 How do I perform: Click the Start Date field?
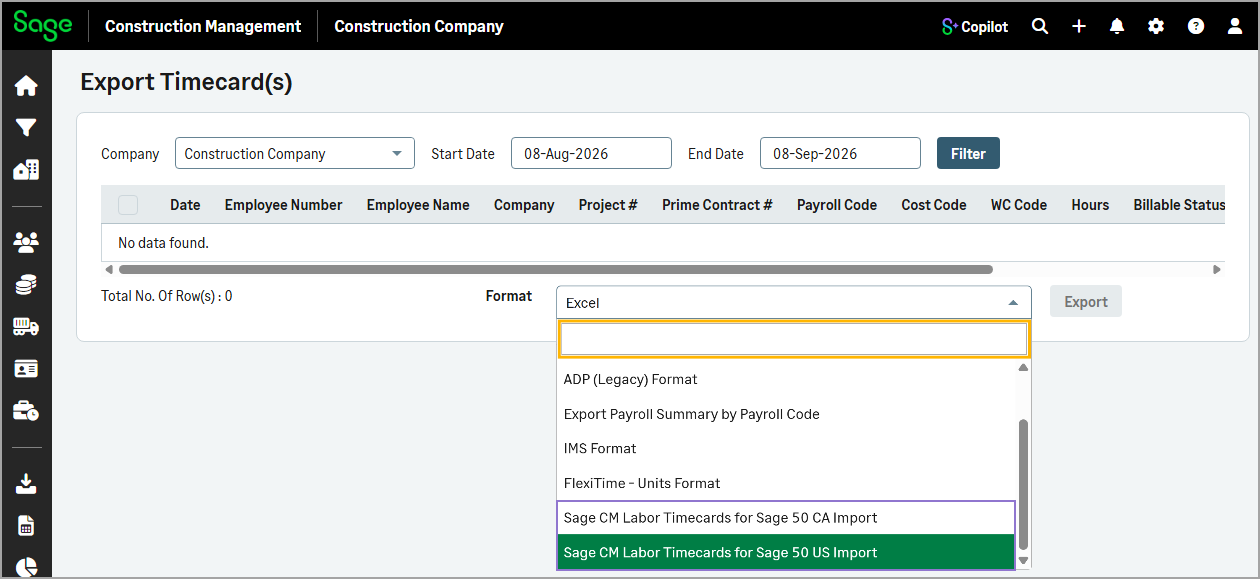tap(591, 154)
